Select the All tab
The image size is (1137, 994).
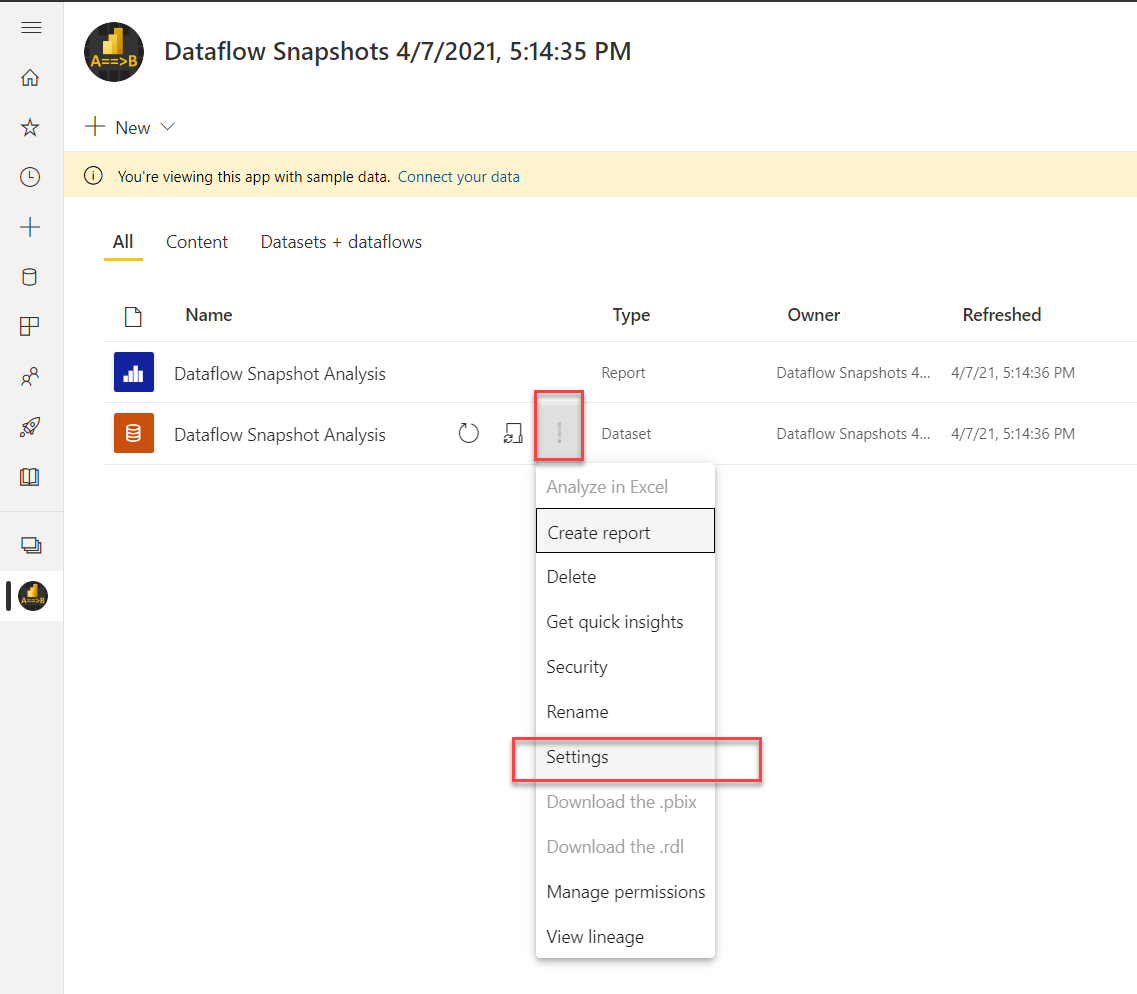tap(123, 242)
